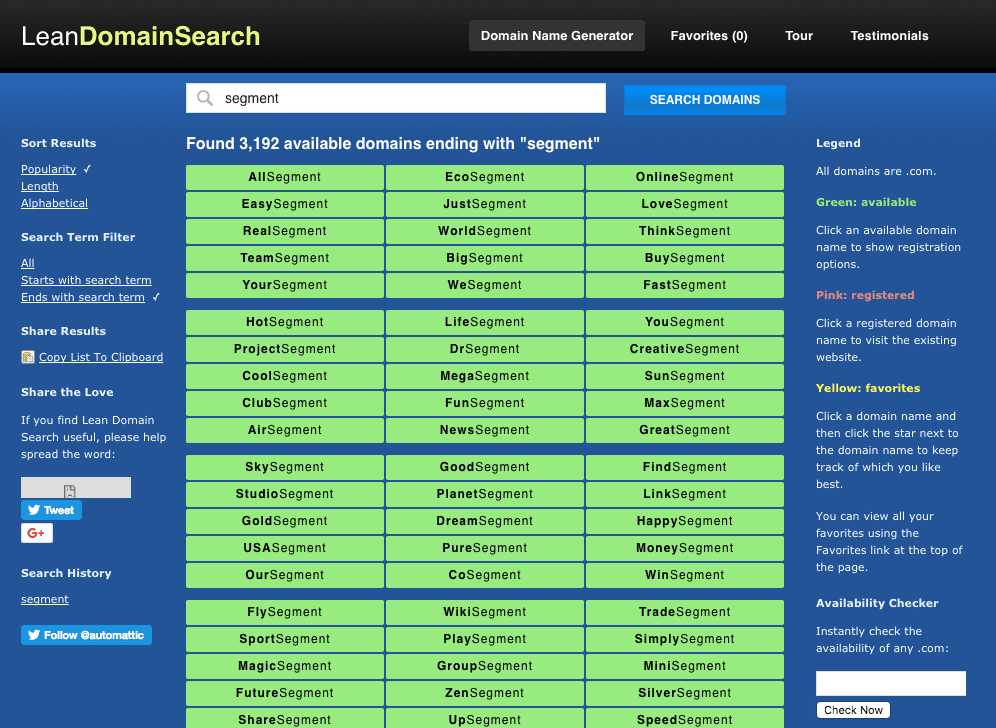Click the Google Plus share button

coord(37,533)
